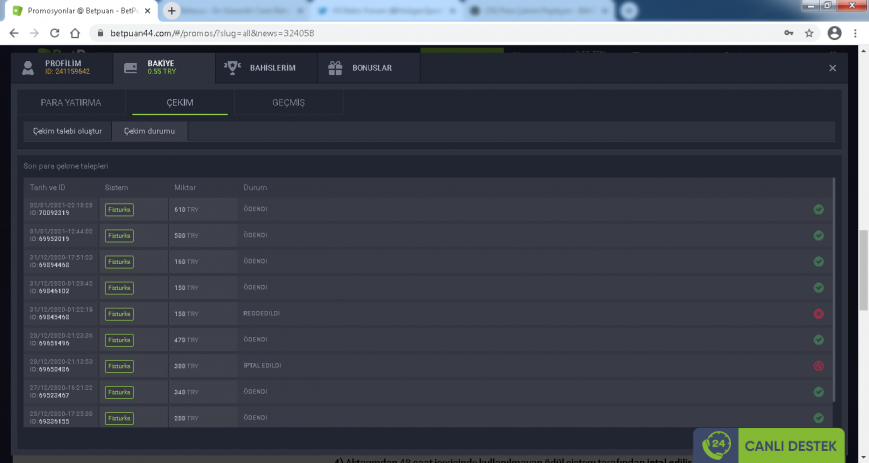869x463 pixels.
Task: Click the green paid checkmark on 610 TRY row
Action: click(x=819, y=210)
